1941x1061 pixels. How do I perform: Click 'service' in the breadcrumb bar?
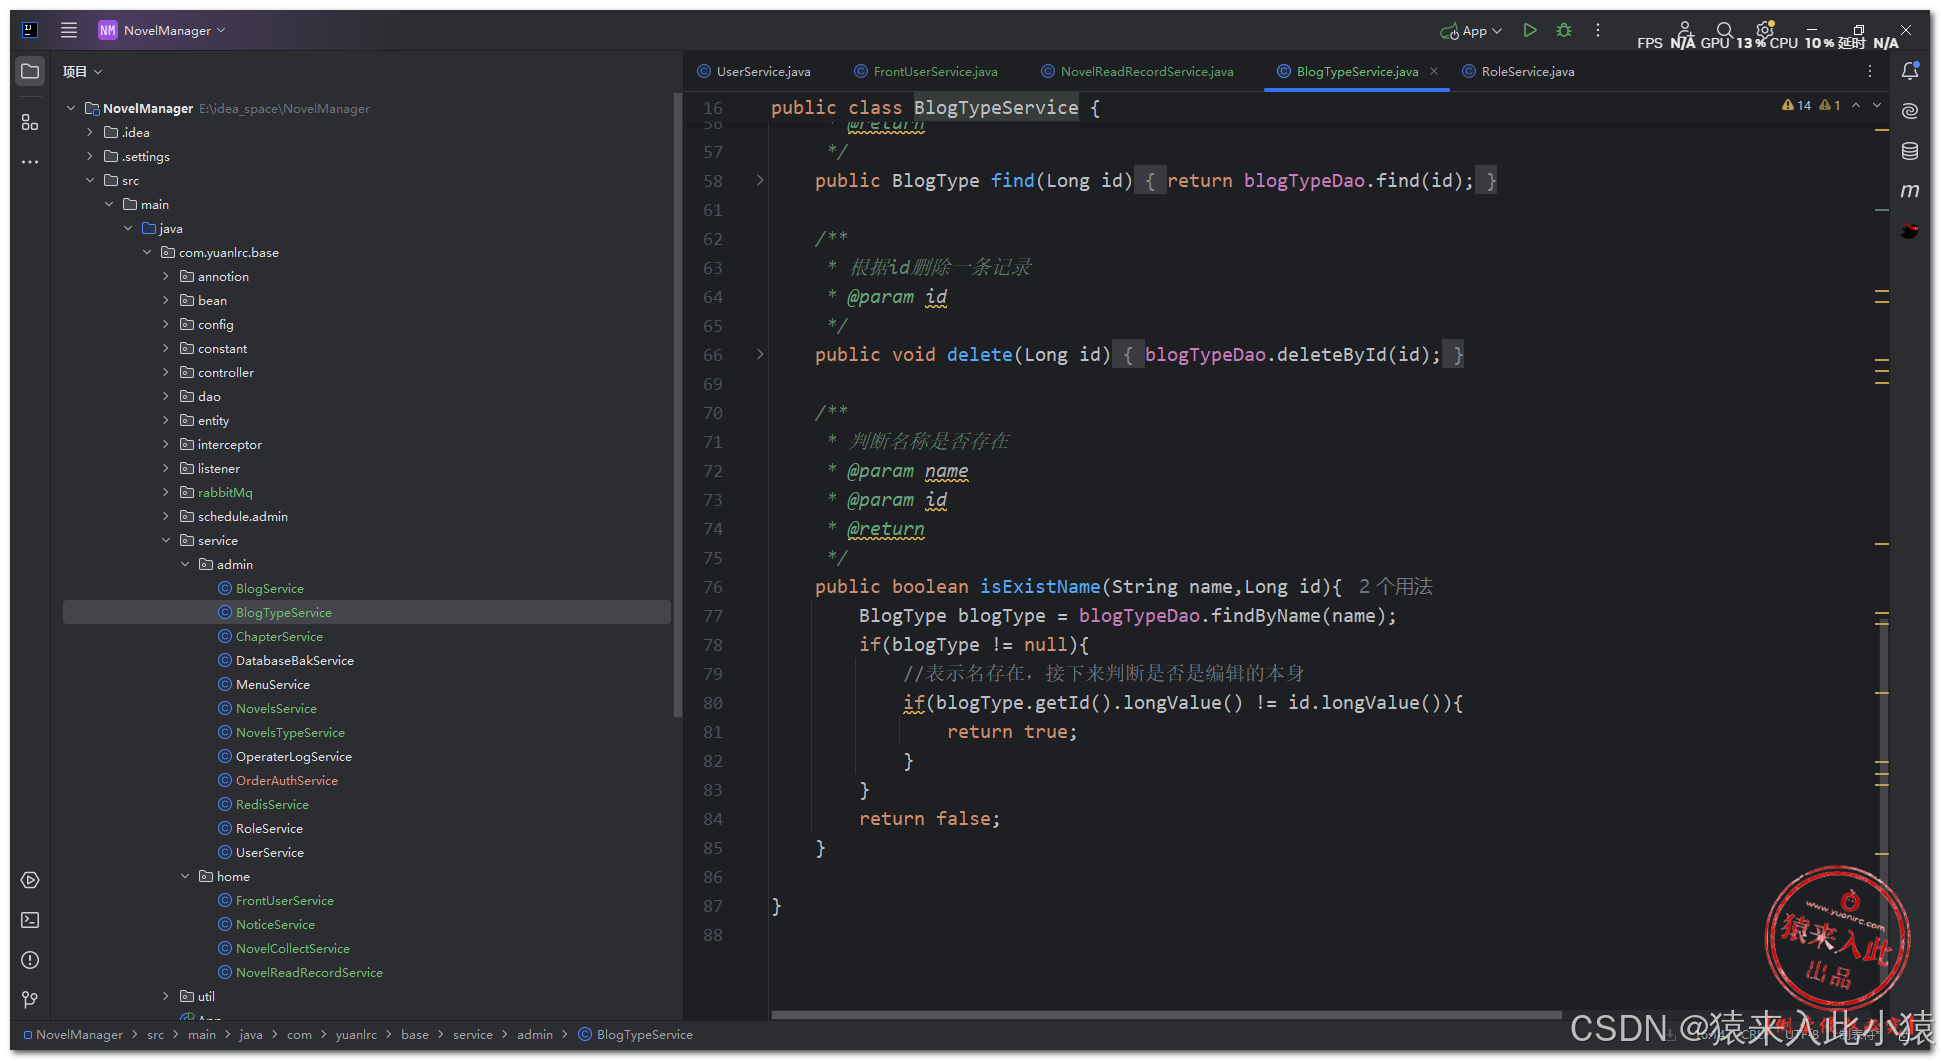click(x=473, y=1035)
